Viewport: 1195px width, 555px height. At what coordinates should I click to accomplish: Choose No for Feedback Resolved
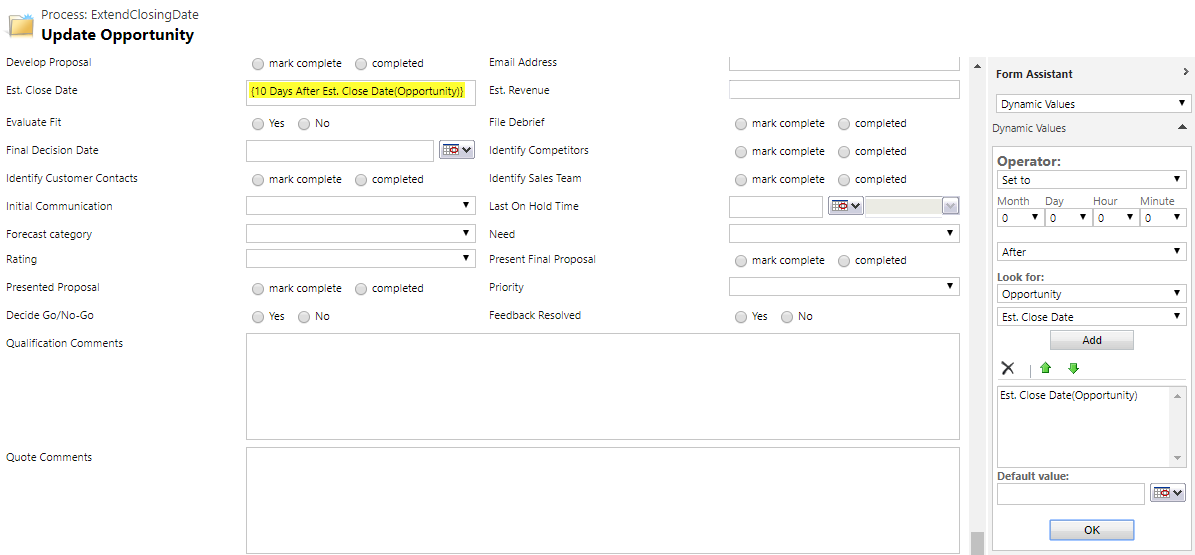coord(787,316)
